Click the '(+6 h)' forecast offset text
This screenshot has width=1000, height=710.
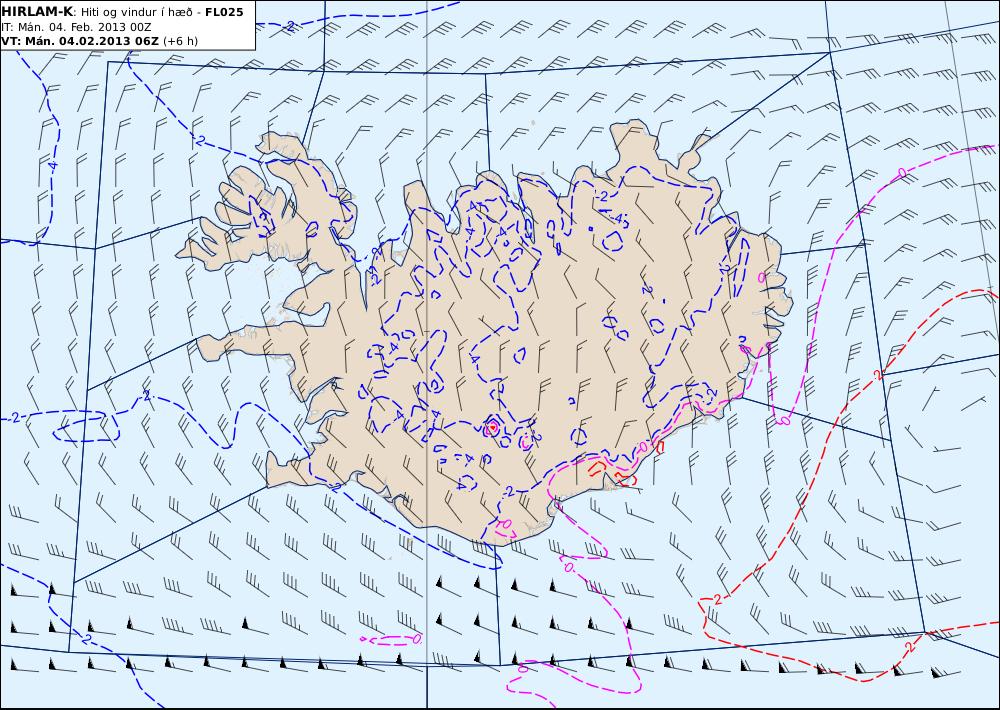180,41
